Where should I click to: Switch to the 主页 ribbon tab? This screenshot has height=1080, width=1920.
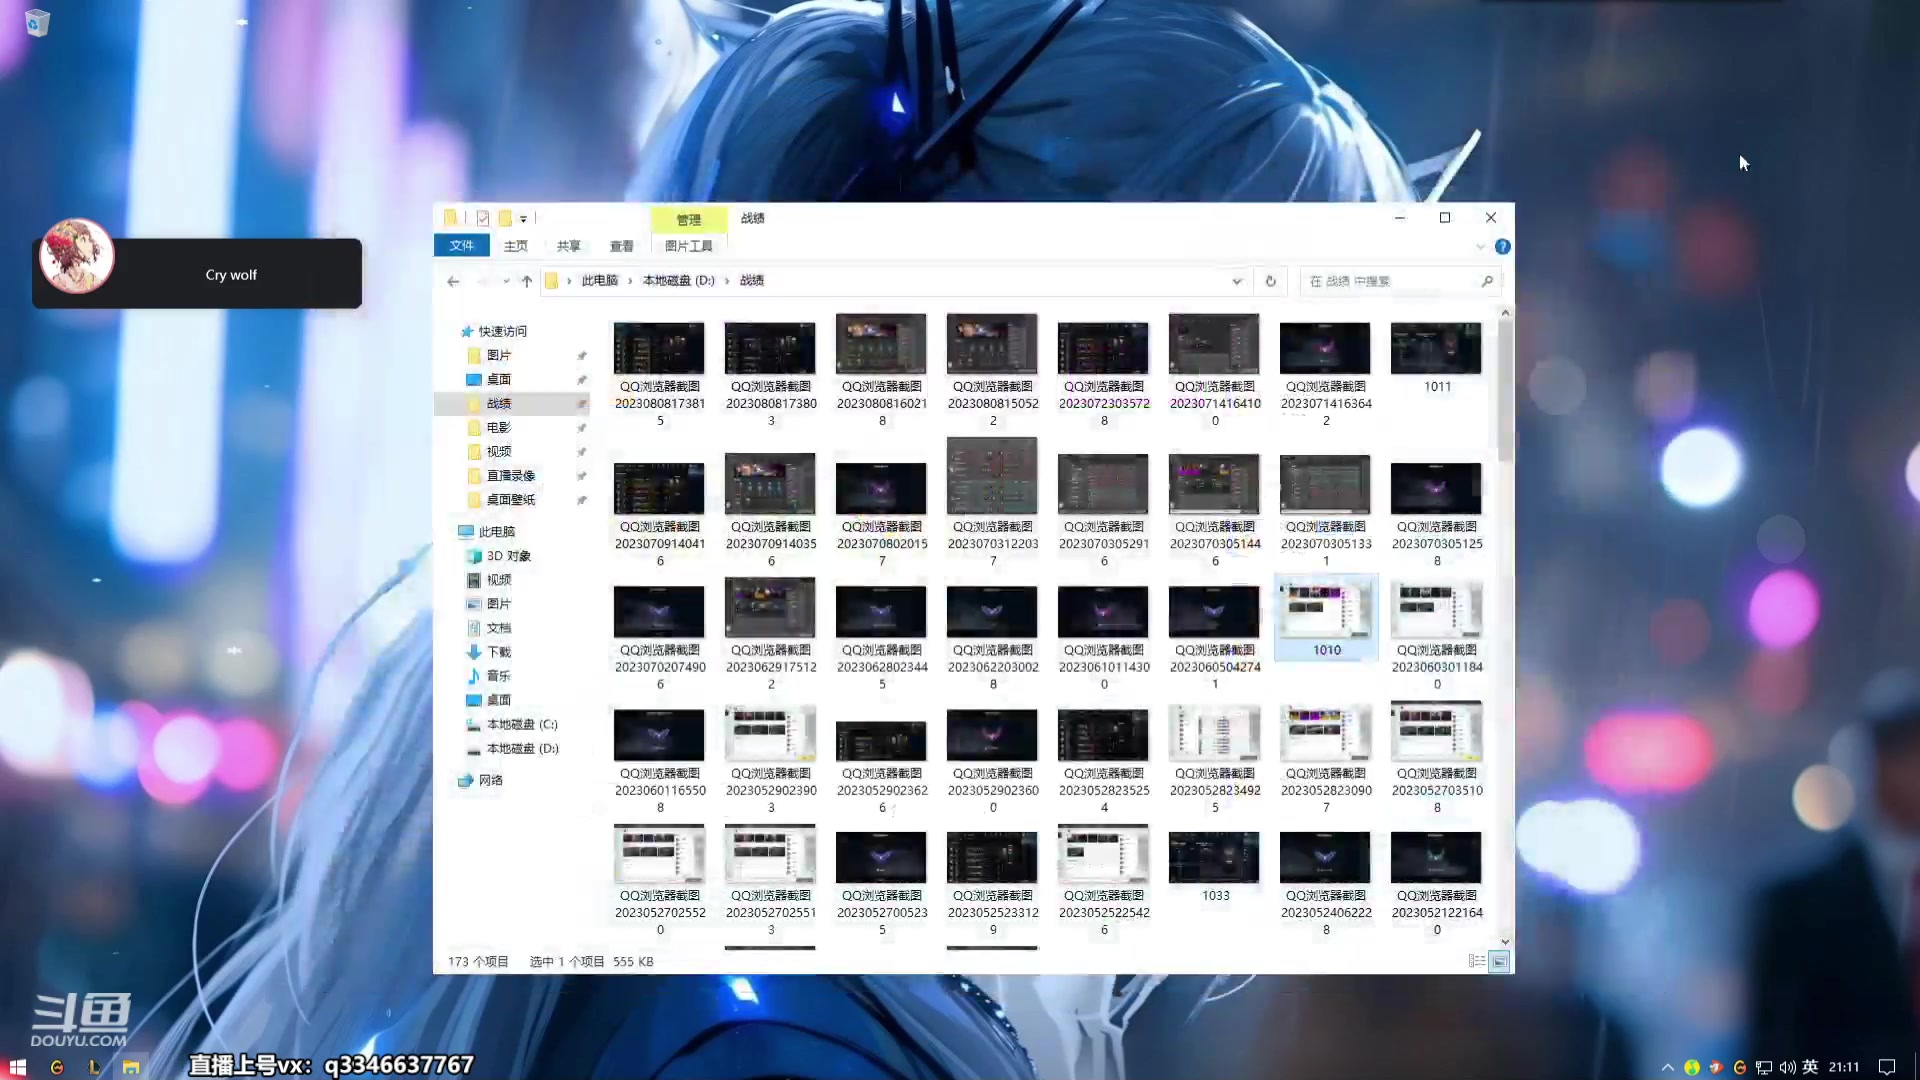pyautogui.click(x=516, y=246)
